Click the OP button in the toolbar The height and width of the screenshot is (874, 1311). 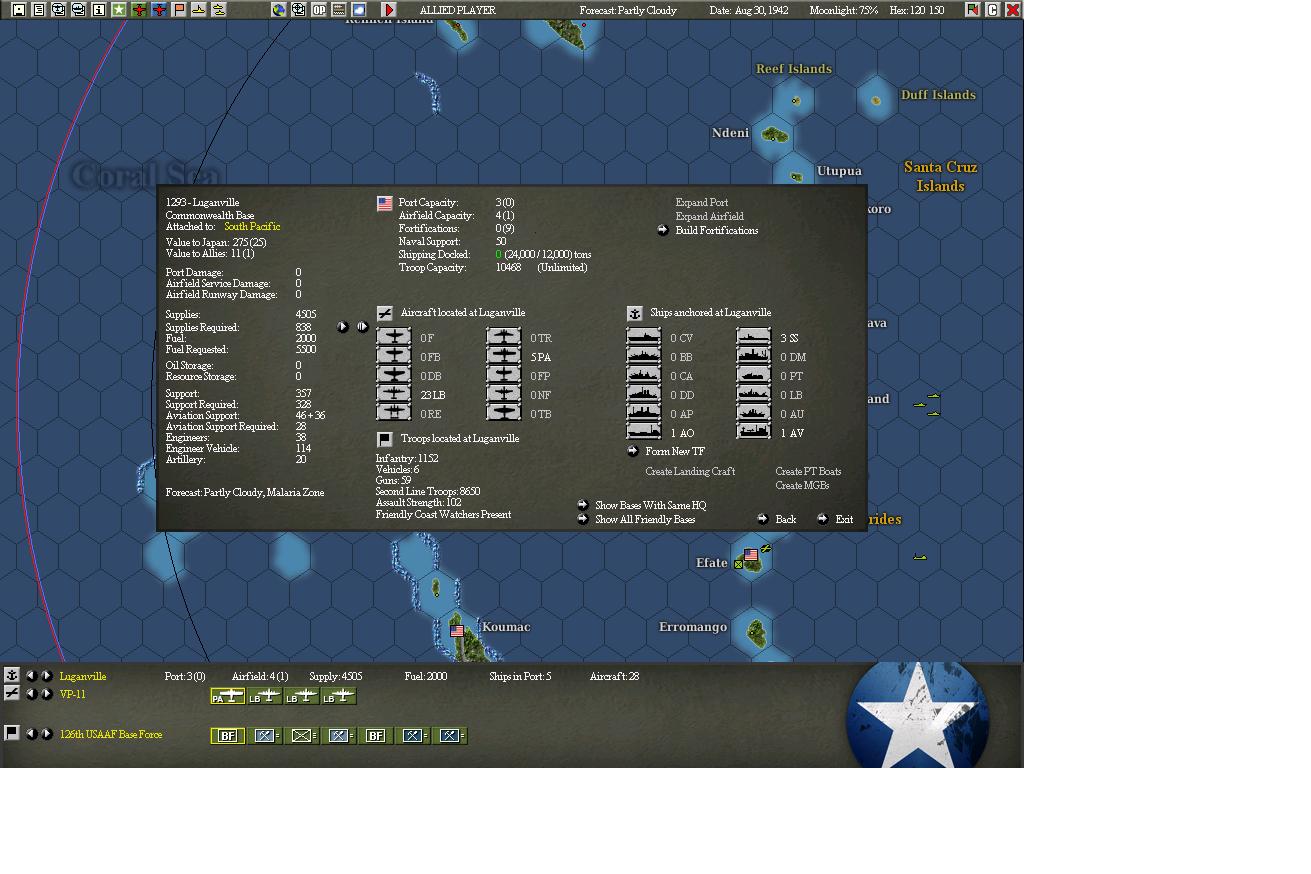(319, 10)
